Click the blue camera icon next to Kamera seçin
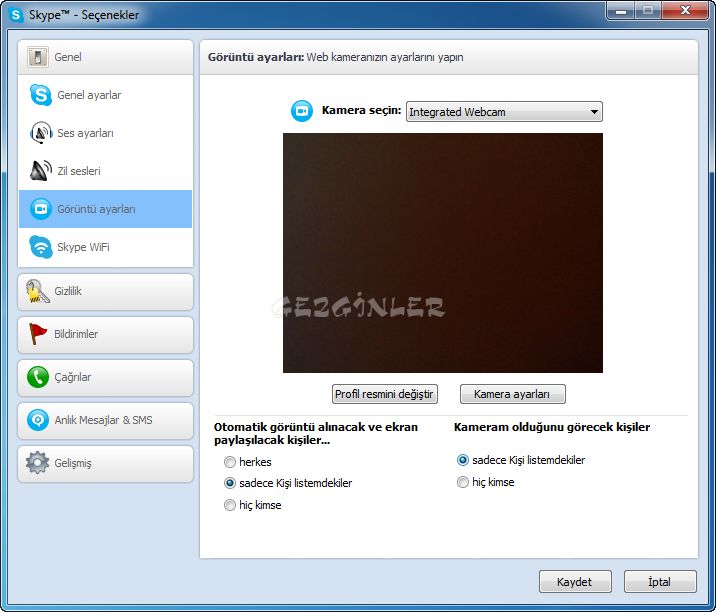Image resolution: width=716 pixels, height=612 pixels. 302,111
